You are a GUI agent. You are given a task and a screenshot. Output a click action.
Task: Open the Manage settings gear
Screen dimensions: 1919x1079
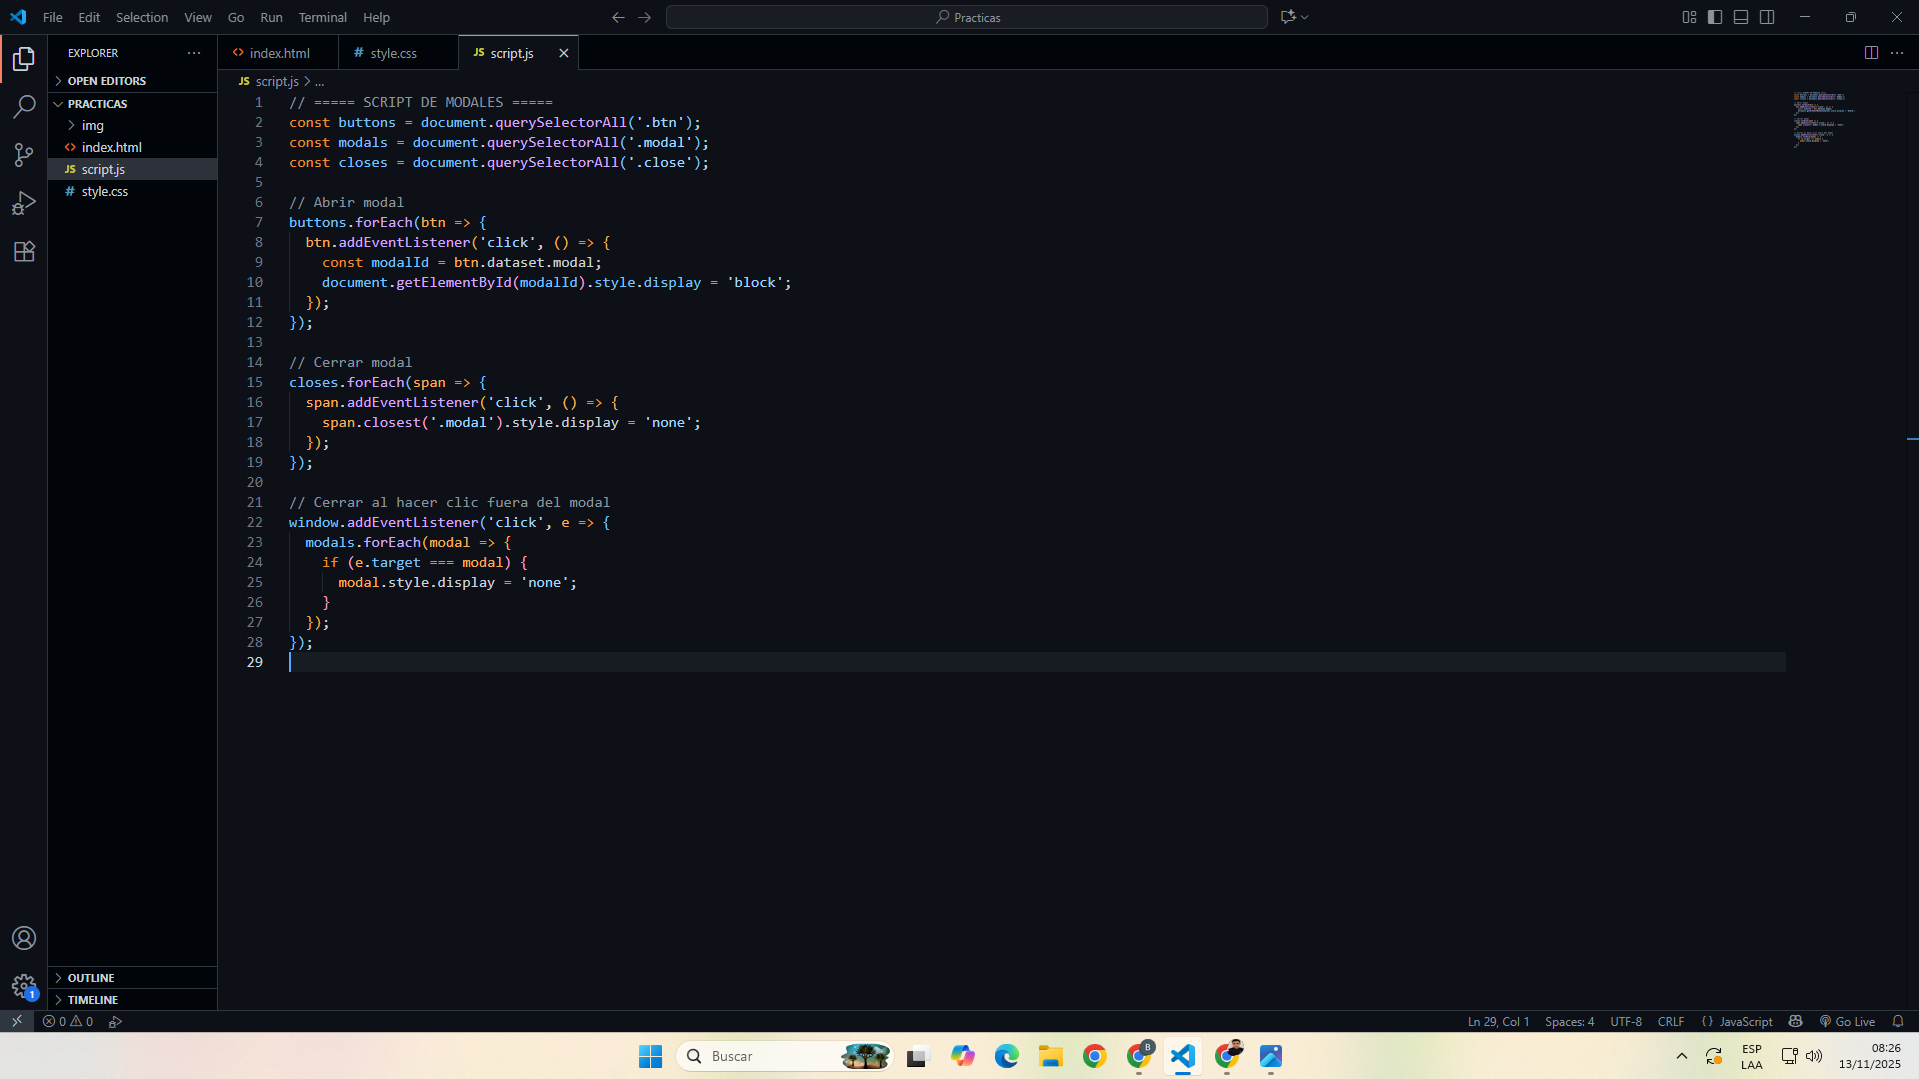tap(24, 986)
